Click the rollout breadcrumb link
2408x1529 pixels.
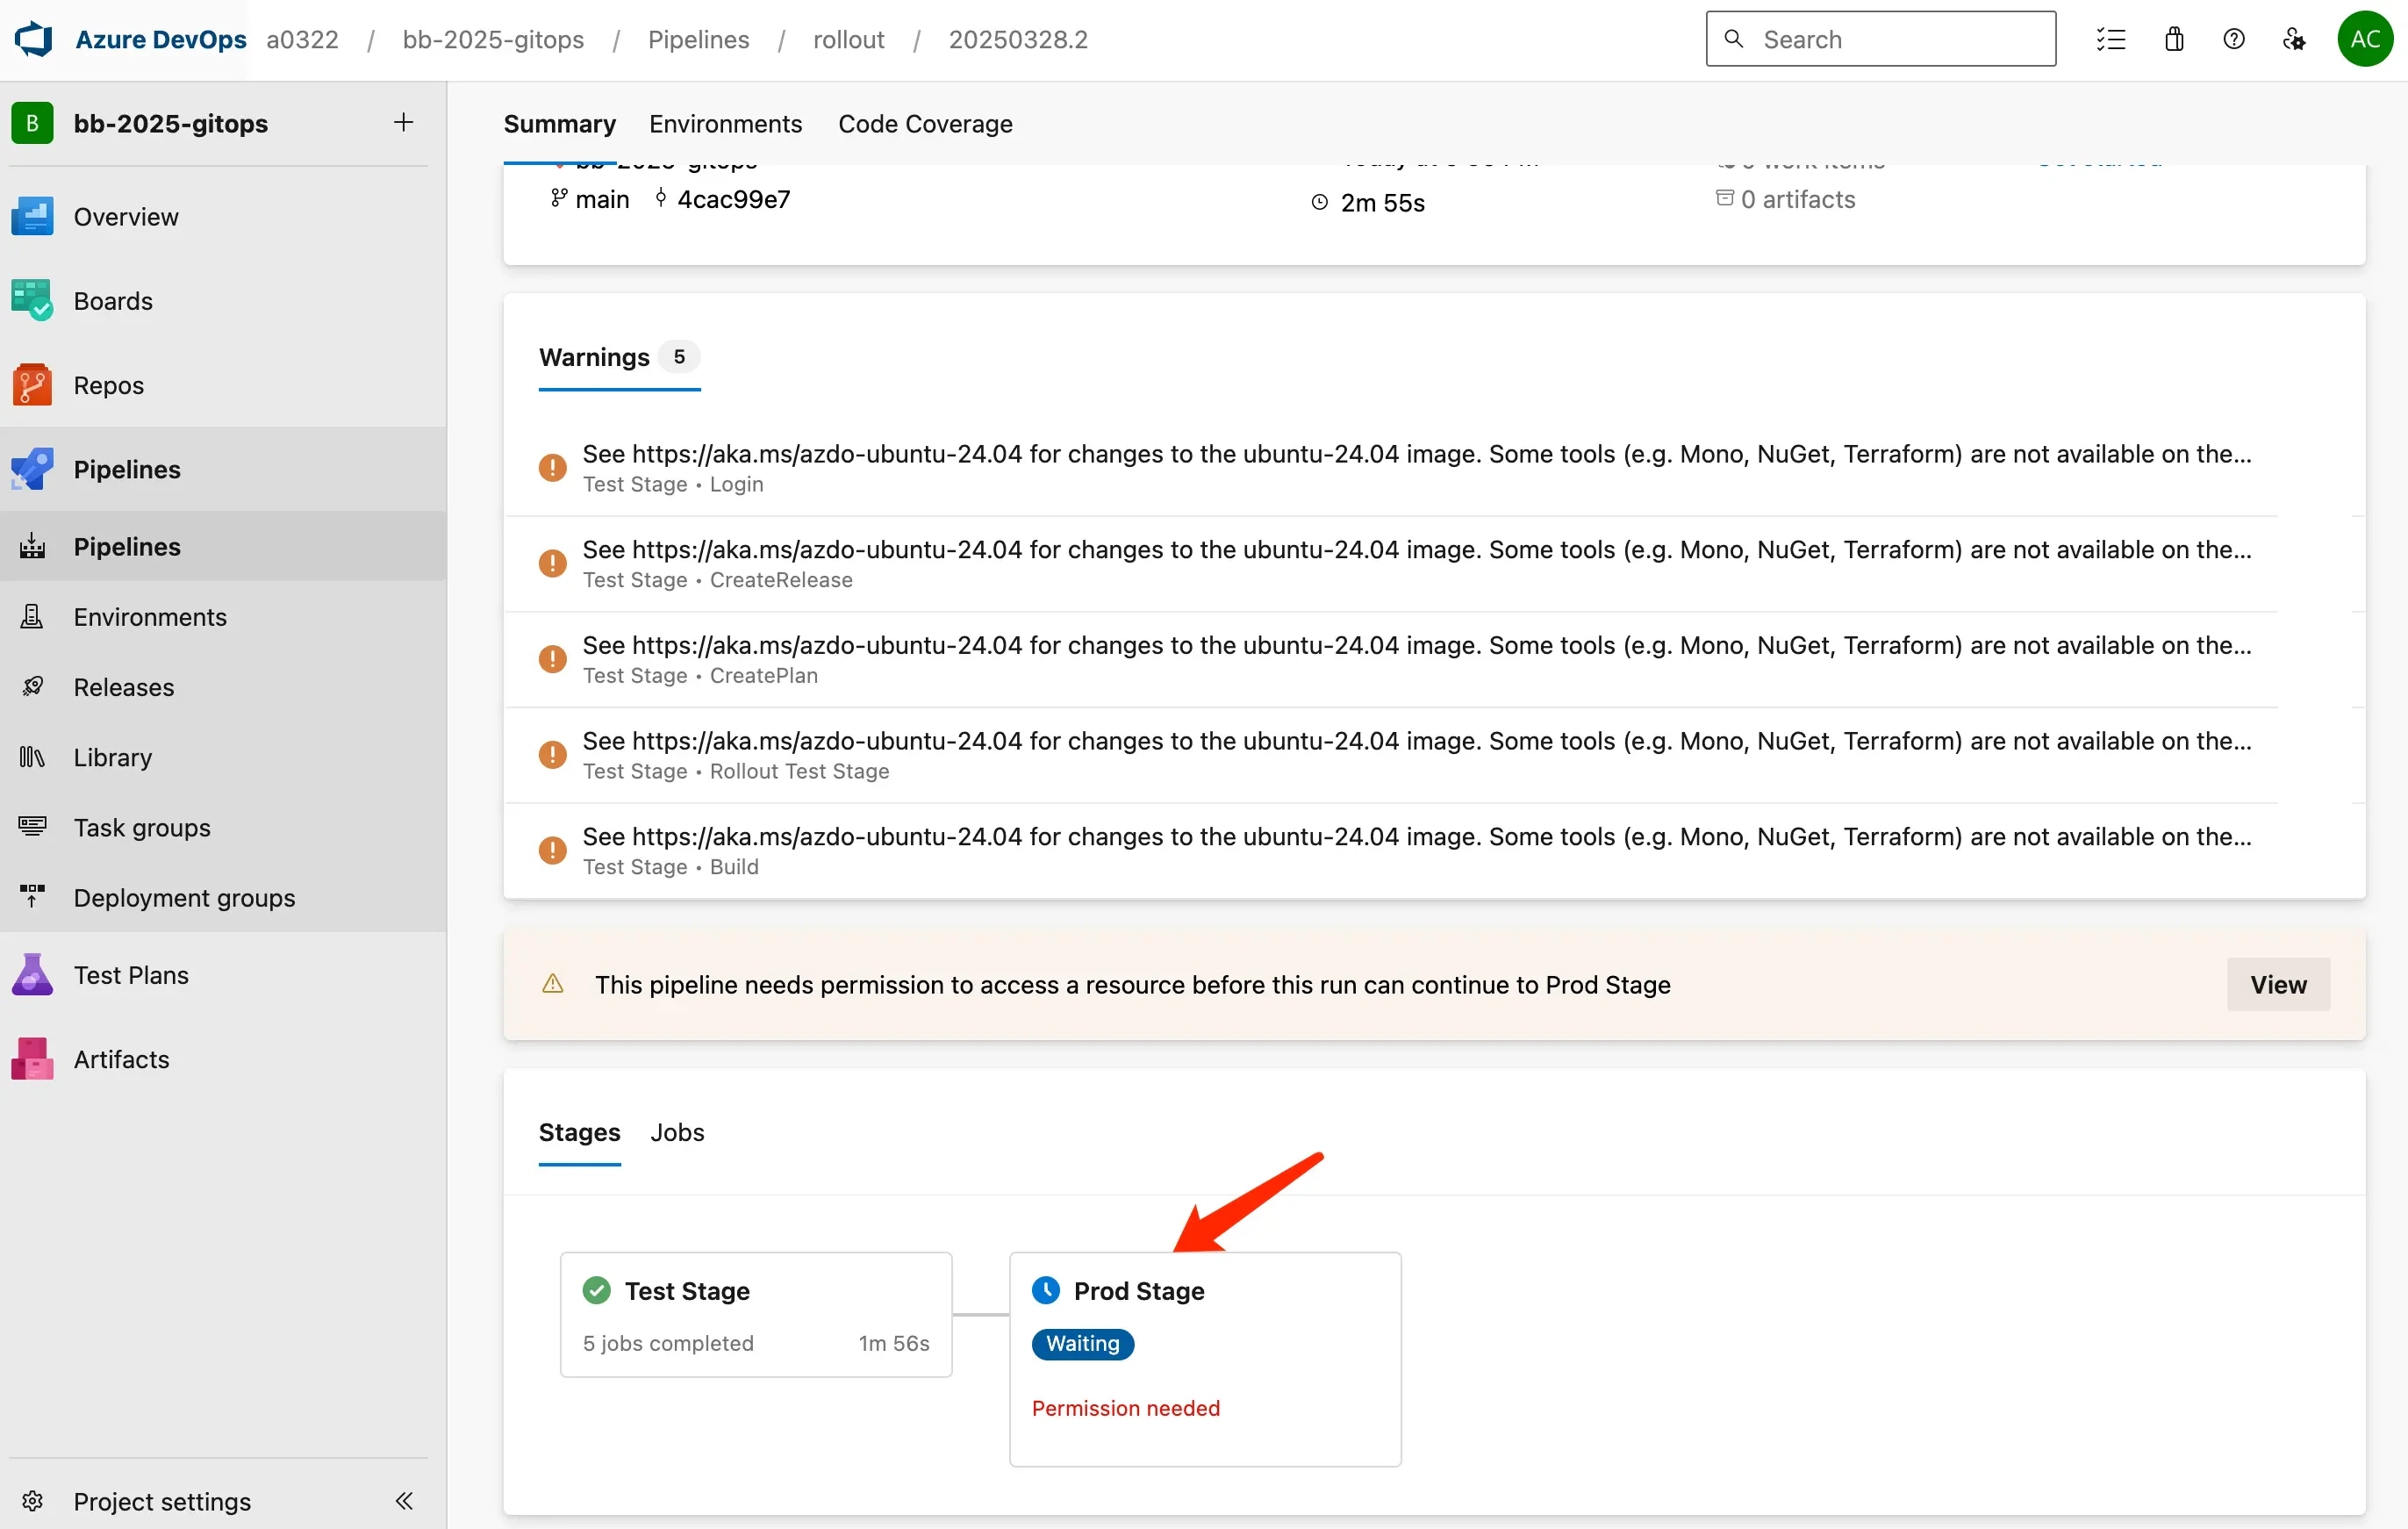[x=848, y=39]
